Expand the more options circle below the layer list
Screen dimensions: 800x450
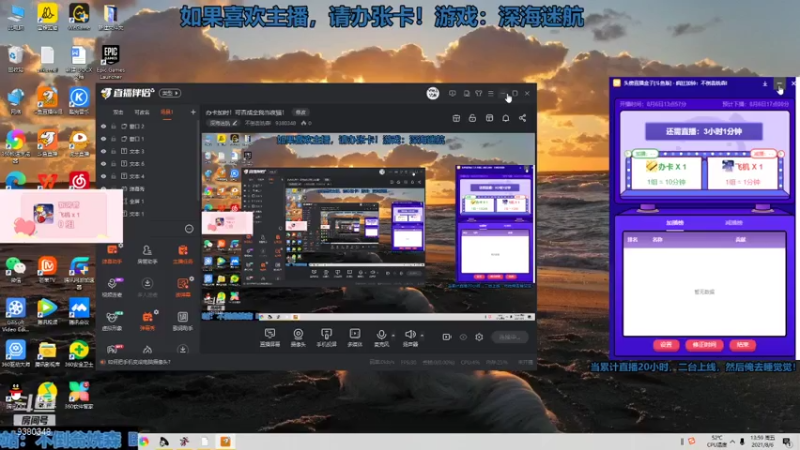click(189, 229)
